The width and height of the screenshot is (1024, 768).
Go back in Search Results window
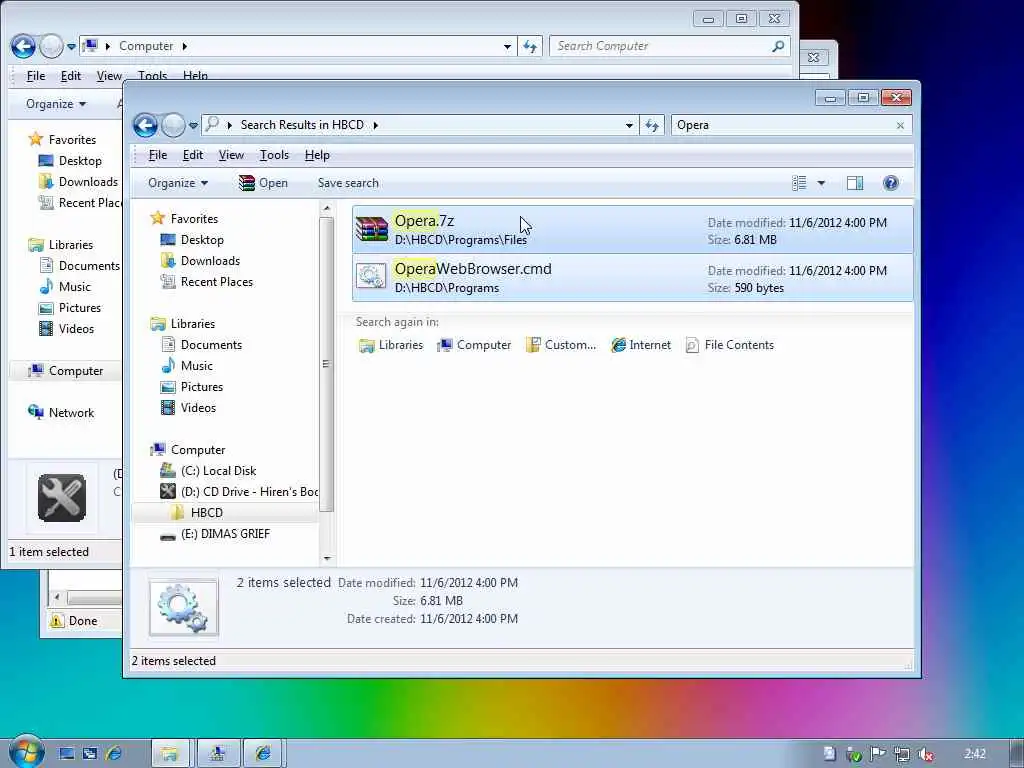coord(146,125)
